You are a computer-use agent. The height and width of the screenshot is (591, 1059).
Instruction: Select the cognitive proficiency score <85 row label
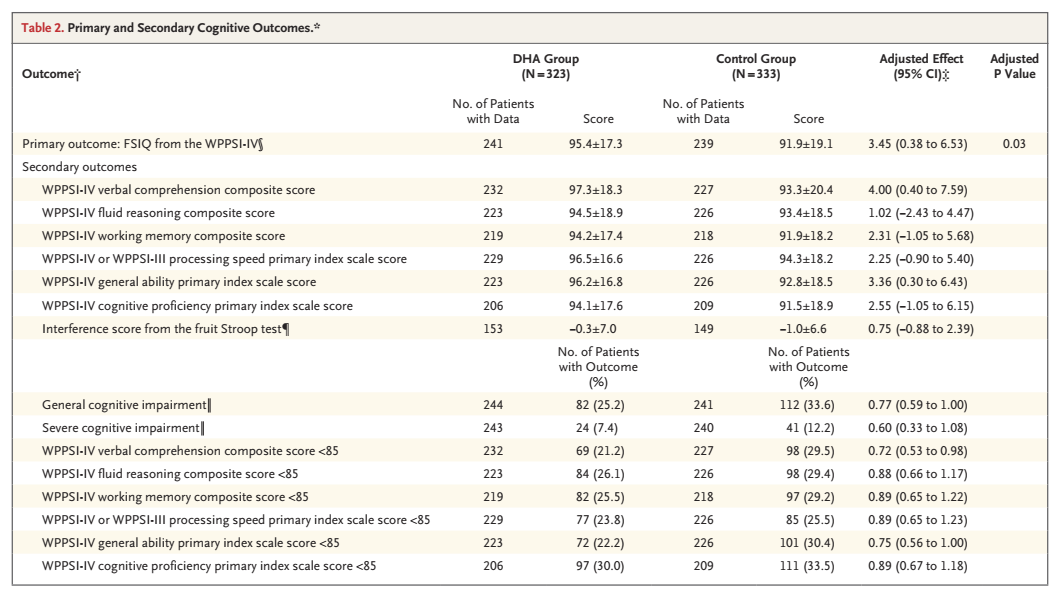(209, 567)
